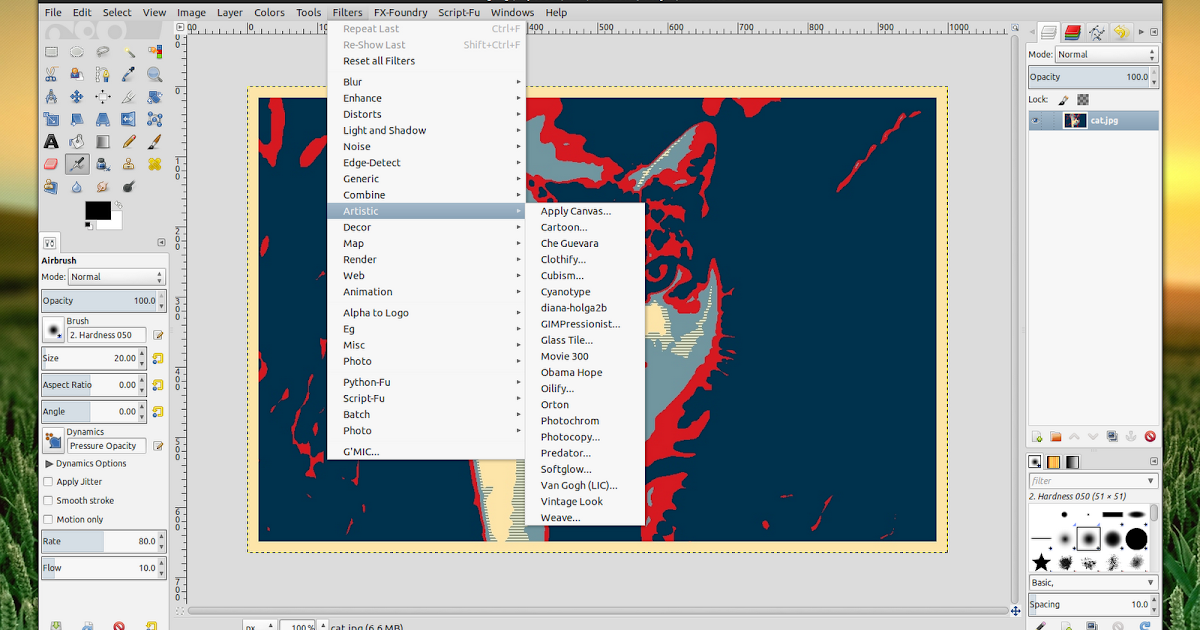1200x630 pixels.
Task: Pick the Eraser tool
Action: tap(51, 163)
